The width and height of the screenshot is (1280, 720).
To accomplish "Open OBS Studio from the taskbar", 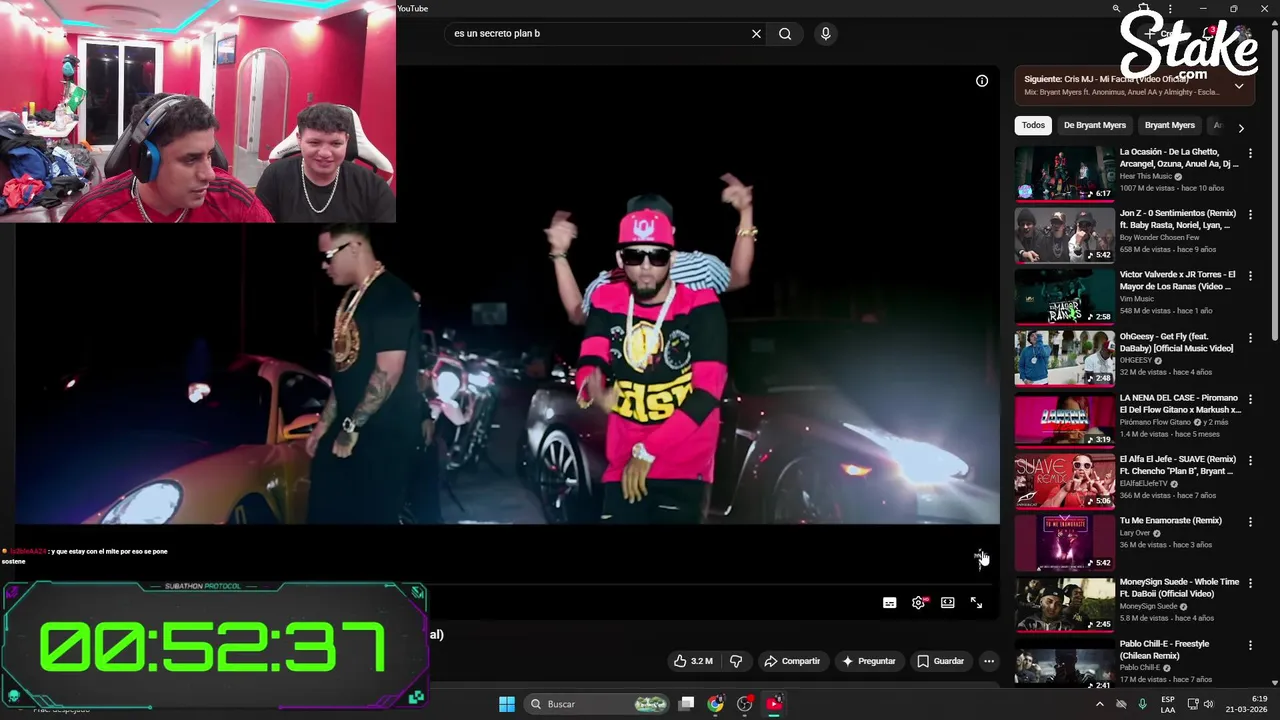I will 745,704.
